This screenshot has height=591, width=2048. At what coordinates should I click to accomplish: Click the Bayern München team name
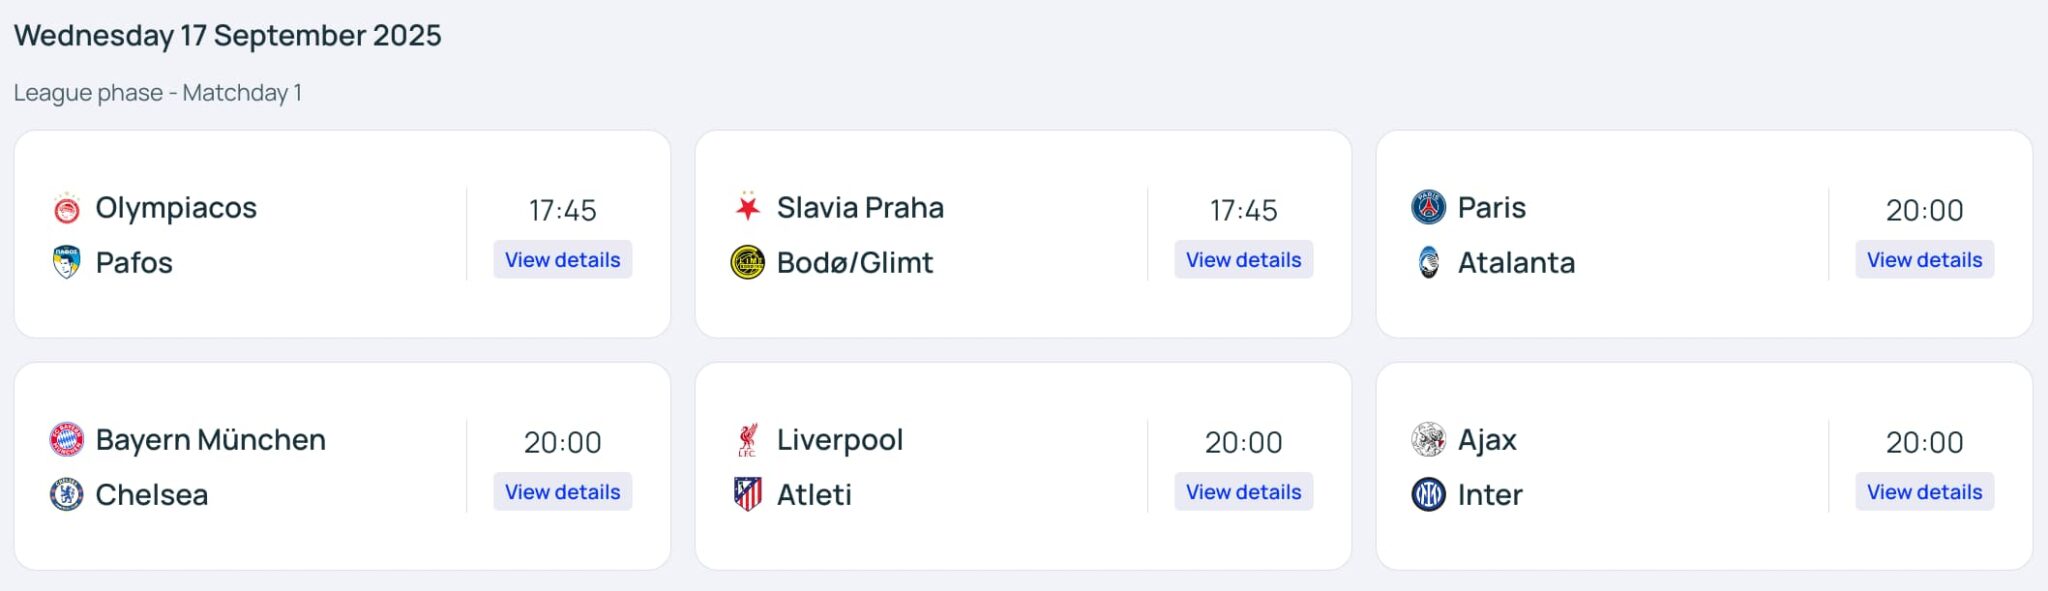pyautogui.click(x=210, y=440)
